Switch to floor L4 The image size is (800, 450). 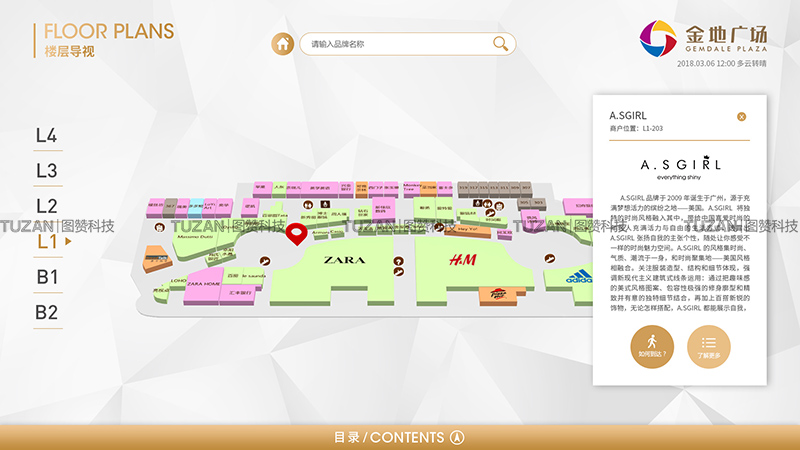pyautogui.click(x=48, y=136)
